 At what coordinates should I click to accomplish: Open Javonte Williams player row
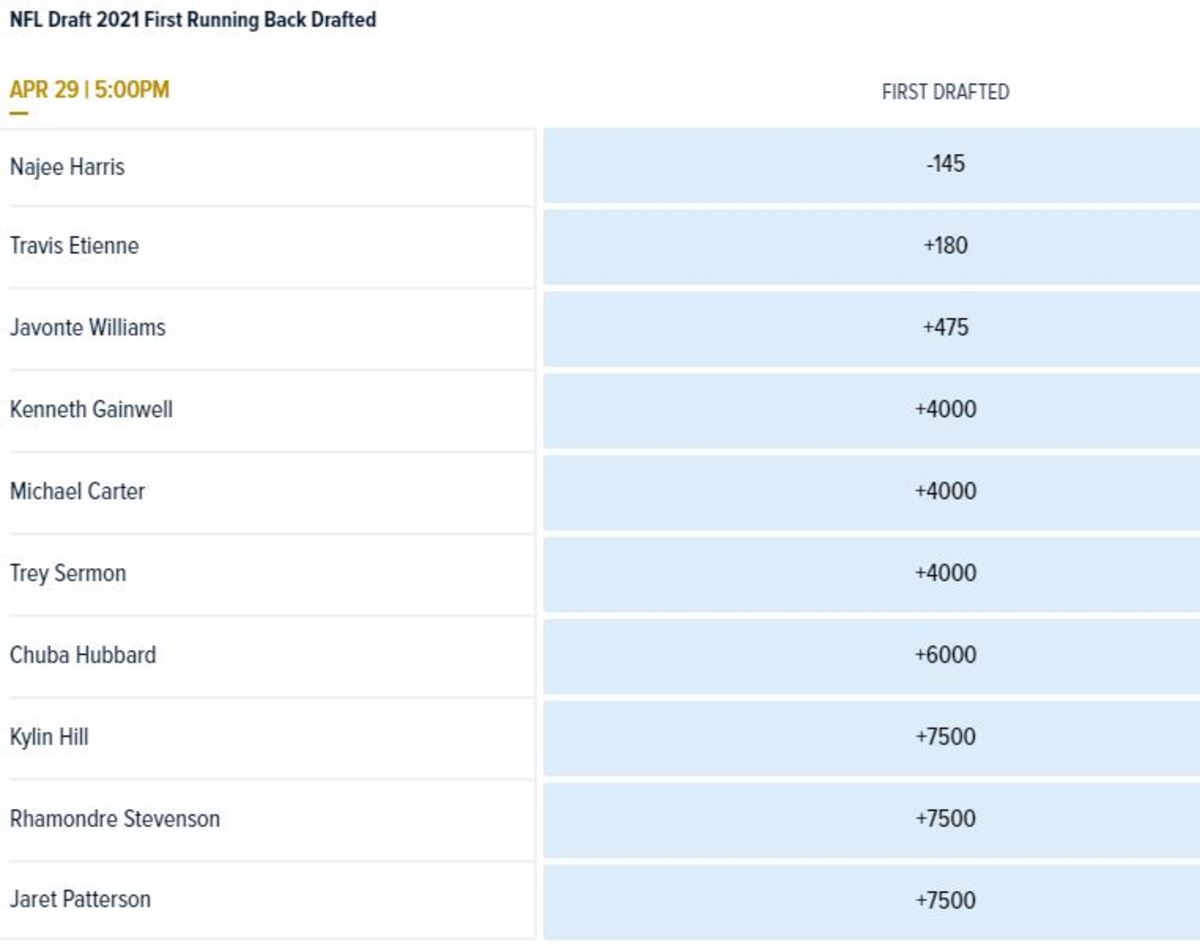tap(88, 328)
